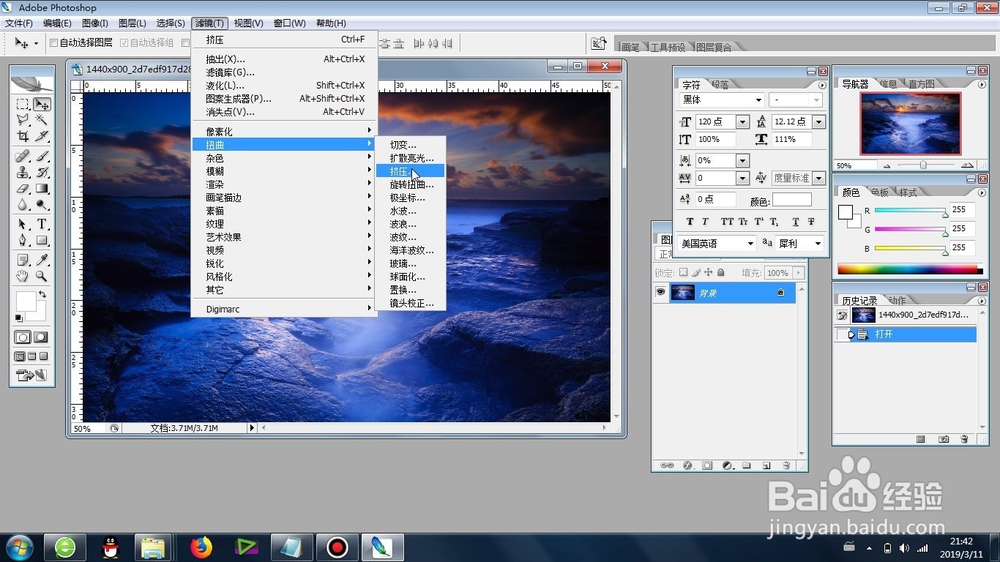
Task: Select the Rectangular Marquee tool
Action: (x=23, y=104)
